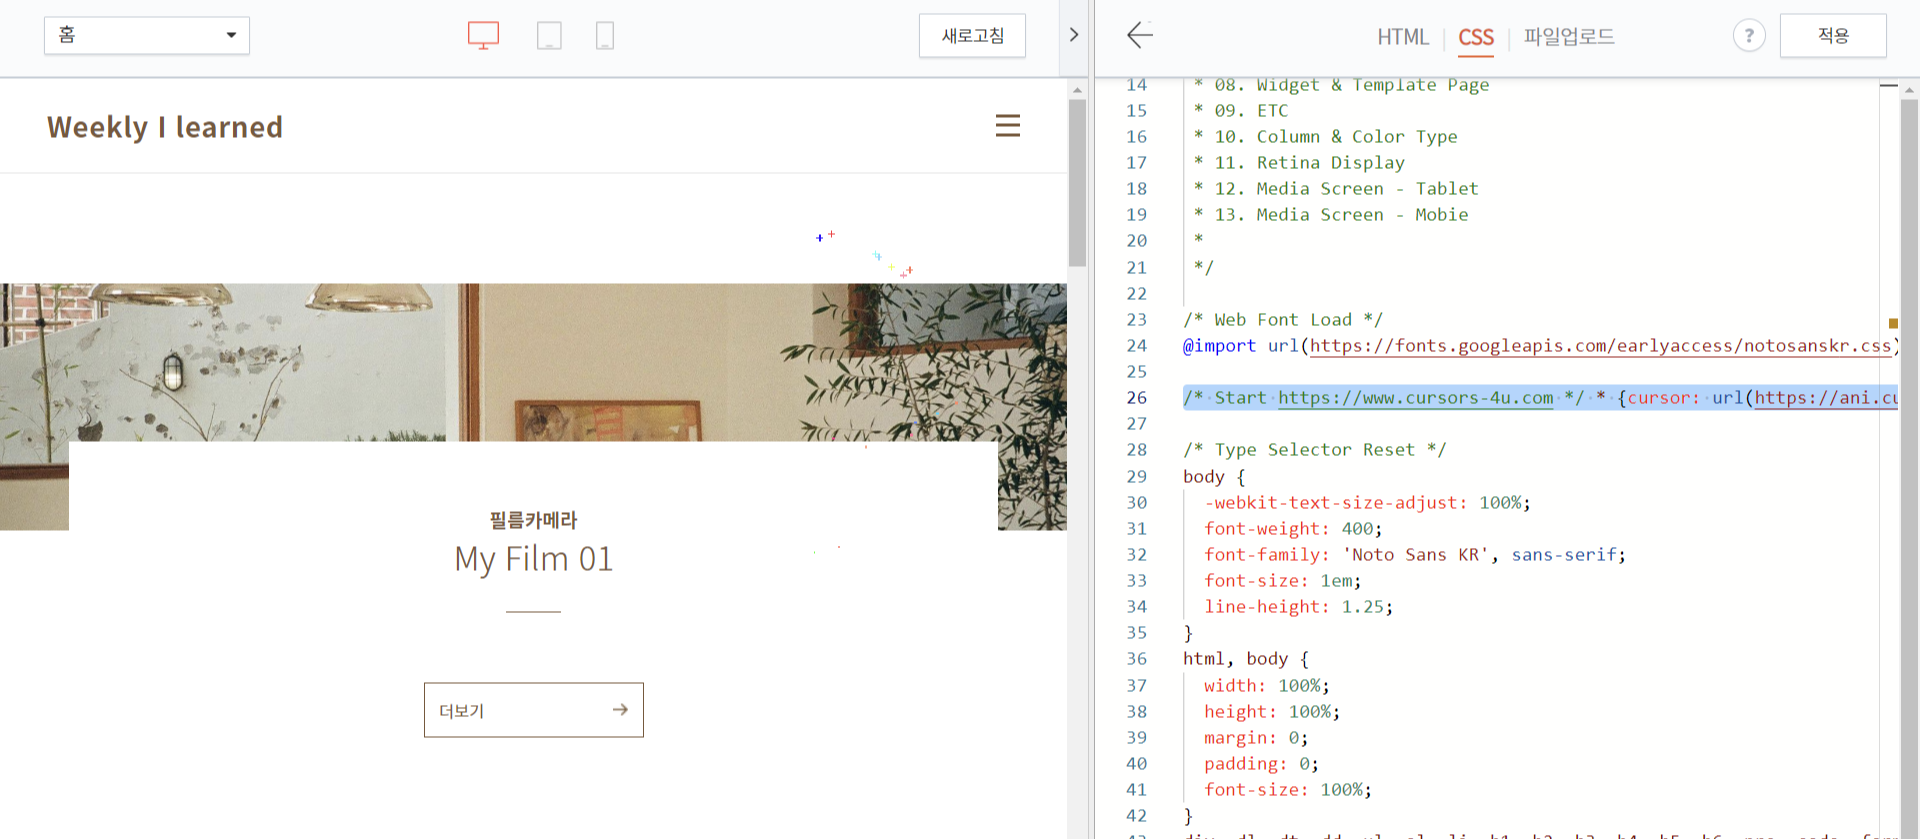Click the cover image in preview
1920x839 pixels.
[533, 362]
